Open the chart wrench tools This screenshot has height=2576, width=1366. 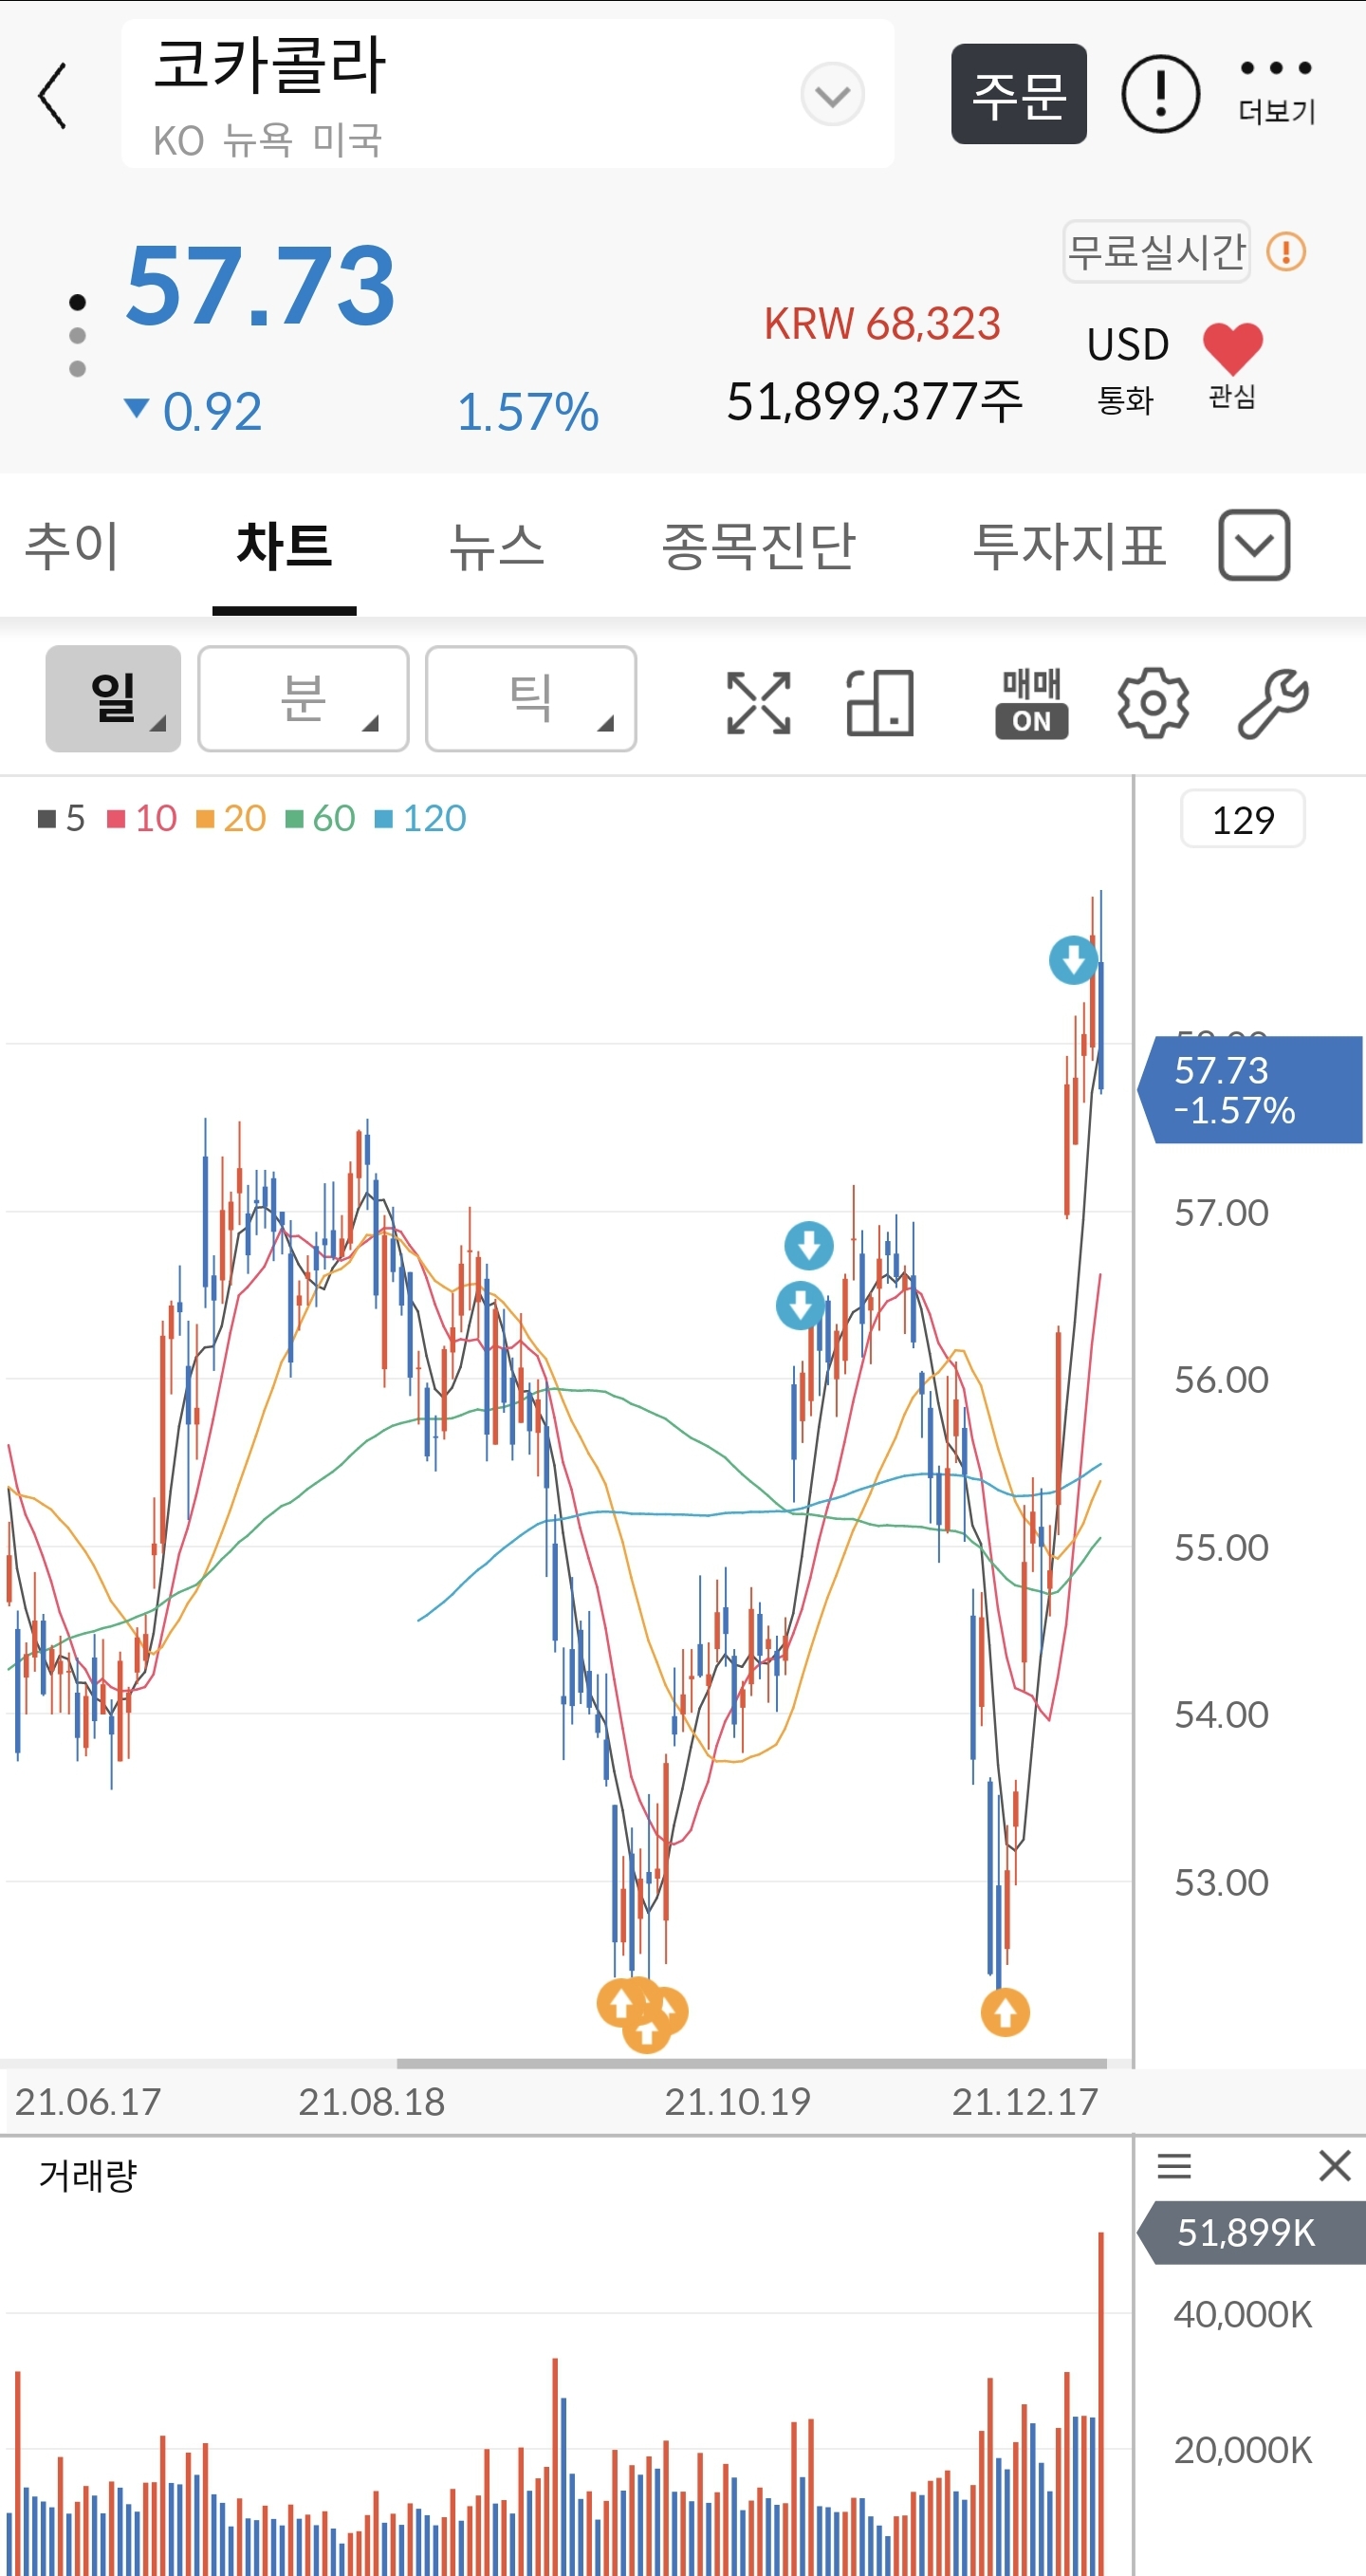point(1273,703)
